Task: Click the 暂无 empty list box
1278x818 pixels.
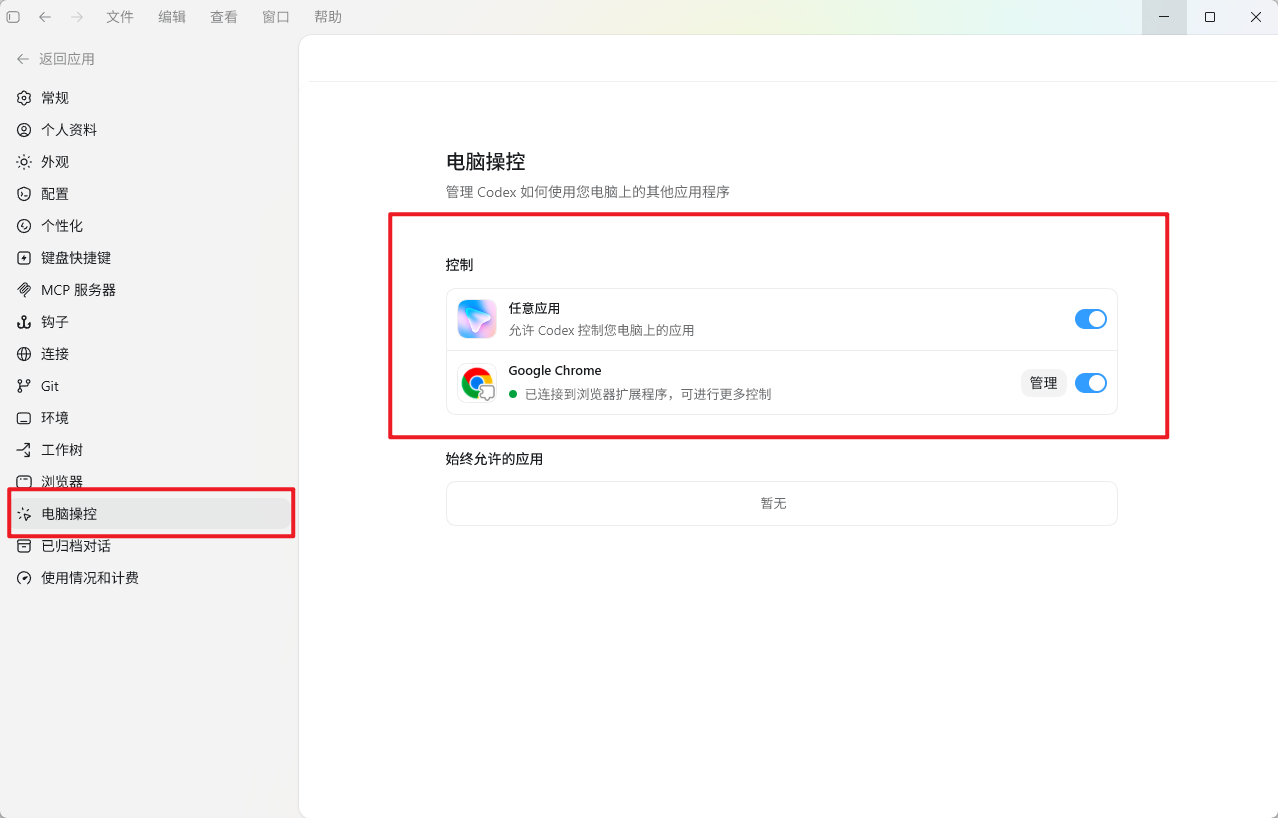Action: click(x=781, y=503)
